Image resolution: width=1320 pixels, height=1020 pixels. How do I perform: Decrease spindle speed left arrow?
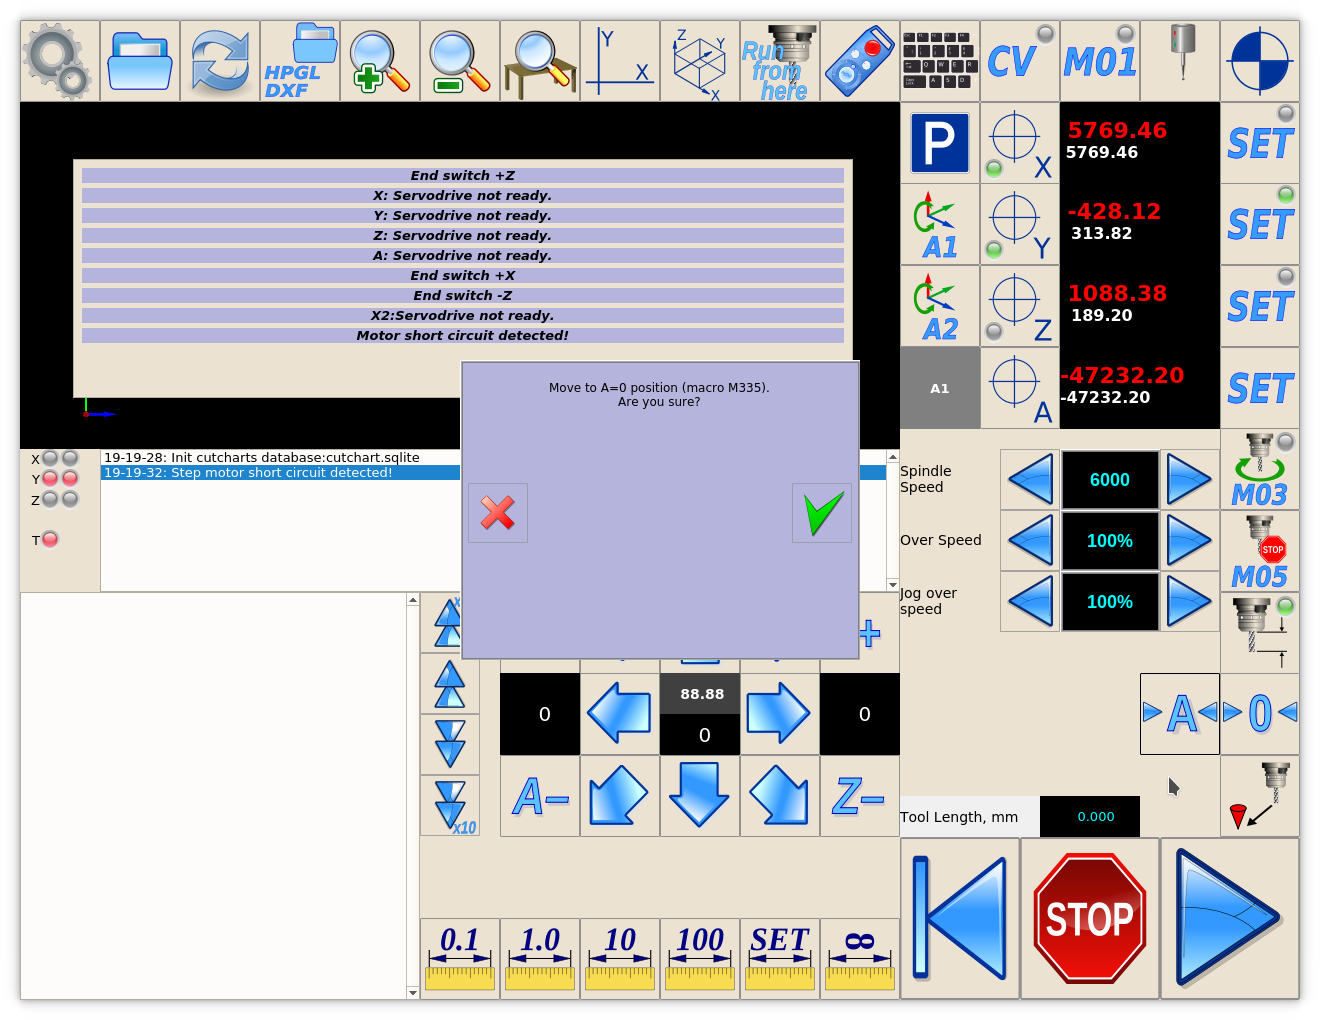[x=1030, y=480]
